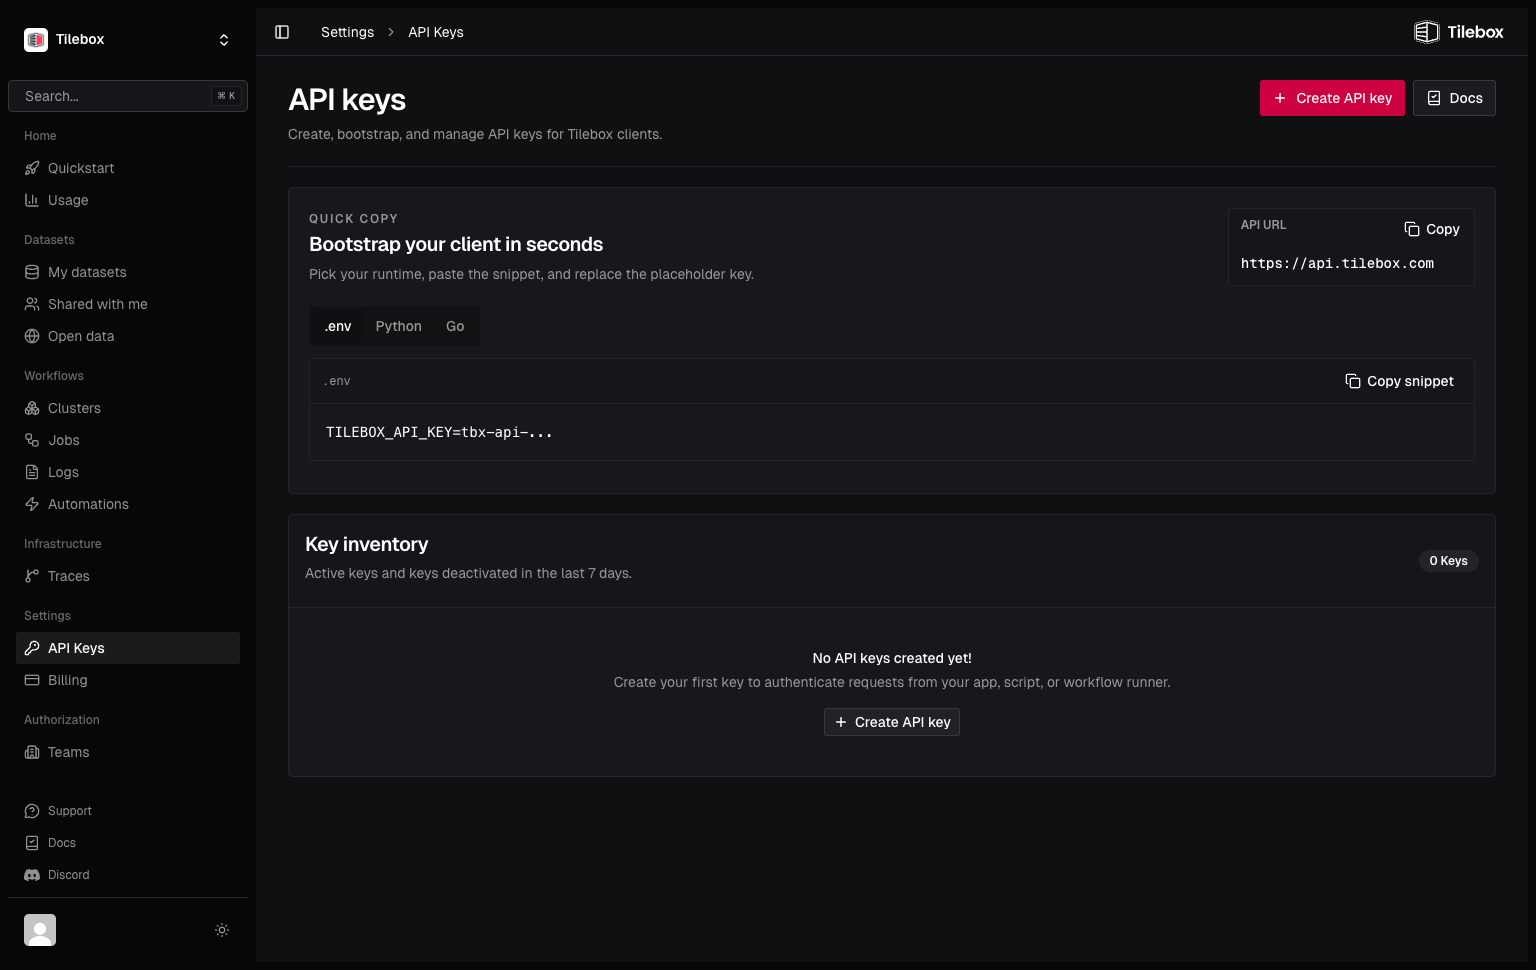1536x970 pixels.
Task: Open the user avatar profile menu
Action: [40, 930]
